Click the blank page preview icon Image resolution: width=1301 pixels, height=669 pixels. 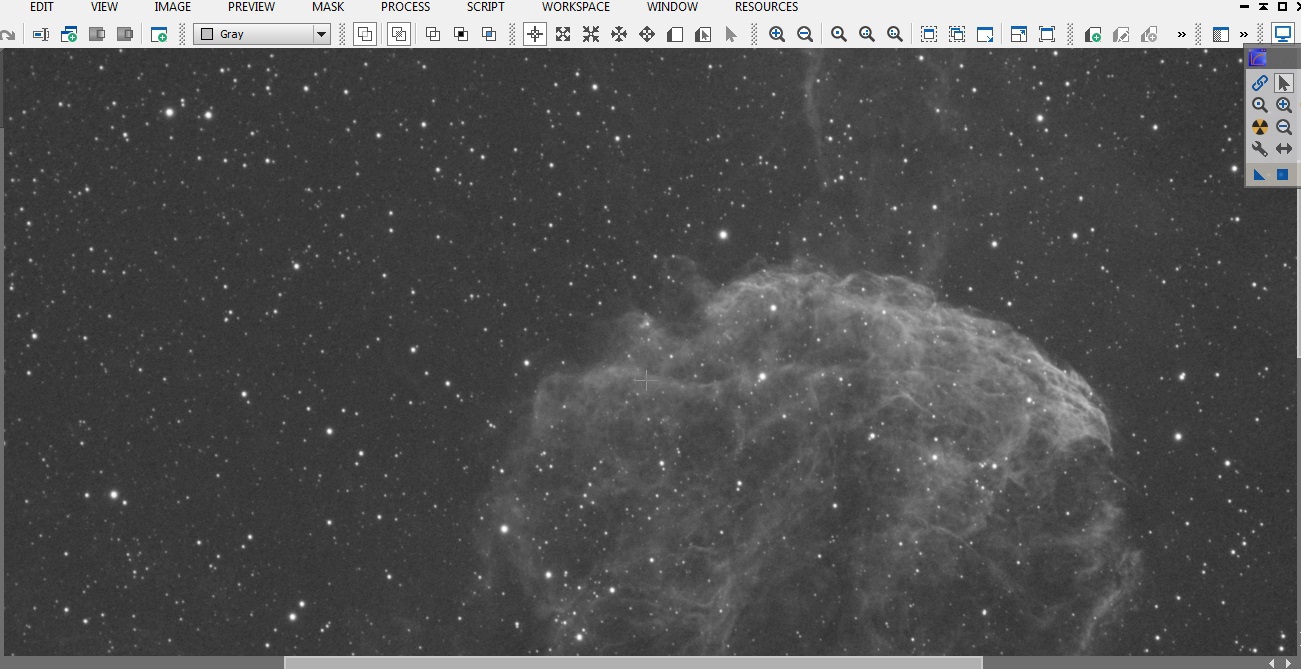coord(675,34)
